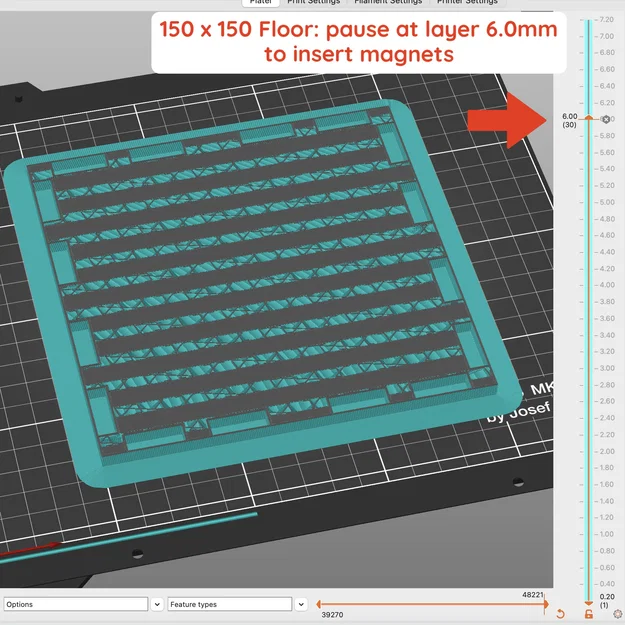The height and width of the screenshot is (625, 625).
Task: Remove the pause marker at layer 6.00
Action: [606, 119]
